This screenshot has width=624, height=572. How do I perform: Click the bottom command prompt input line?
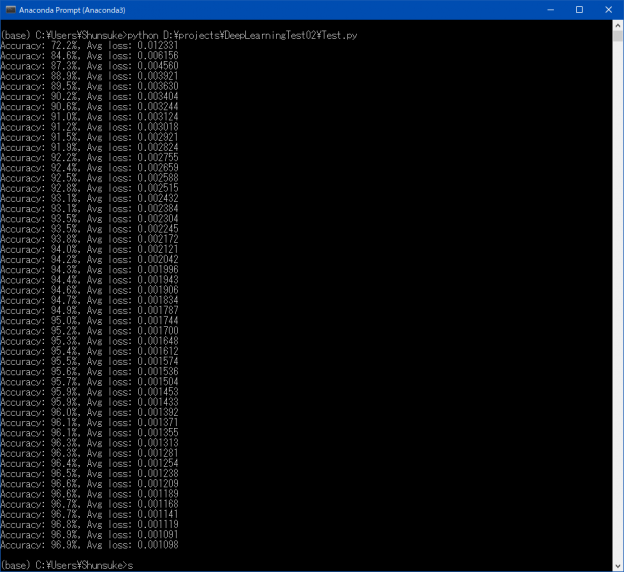70,565
